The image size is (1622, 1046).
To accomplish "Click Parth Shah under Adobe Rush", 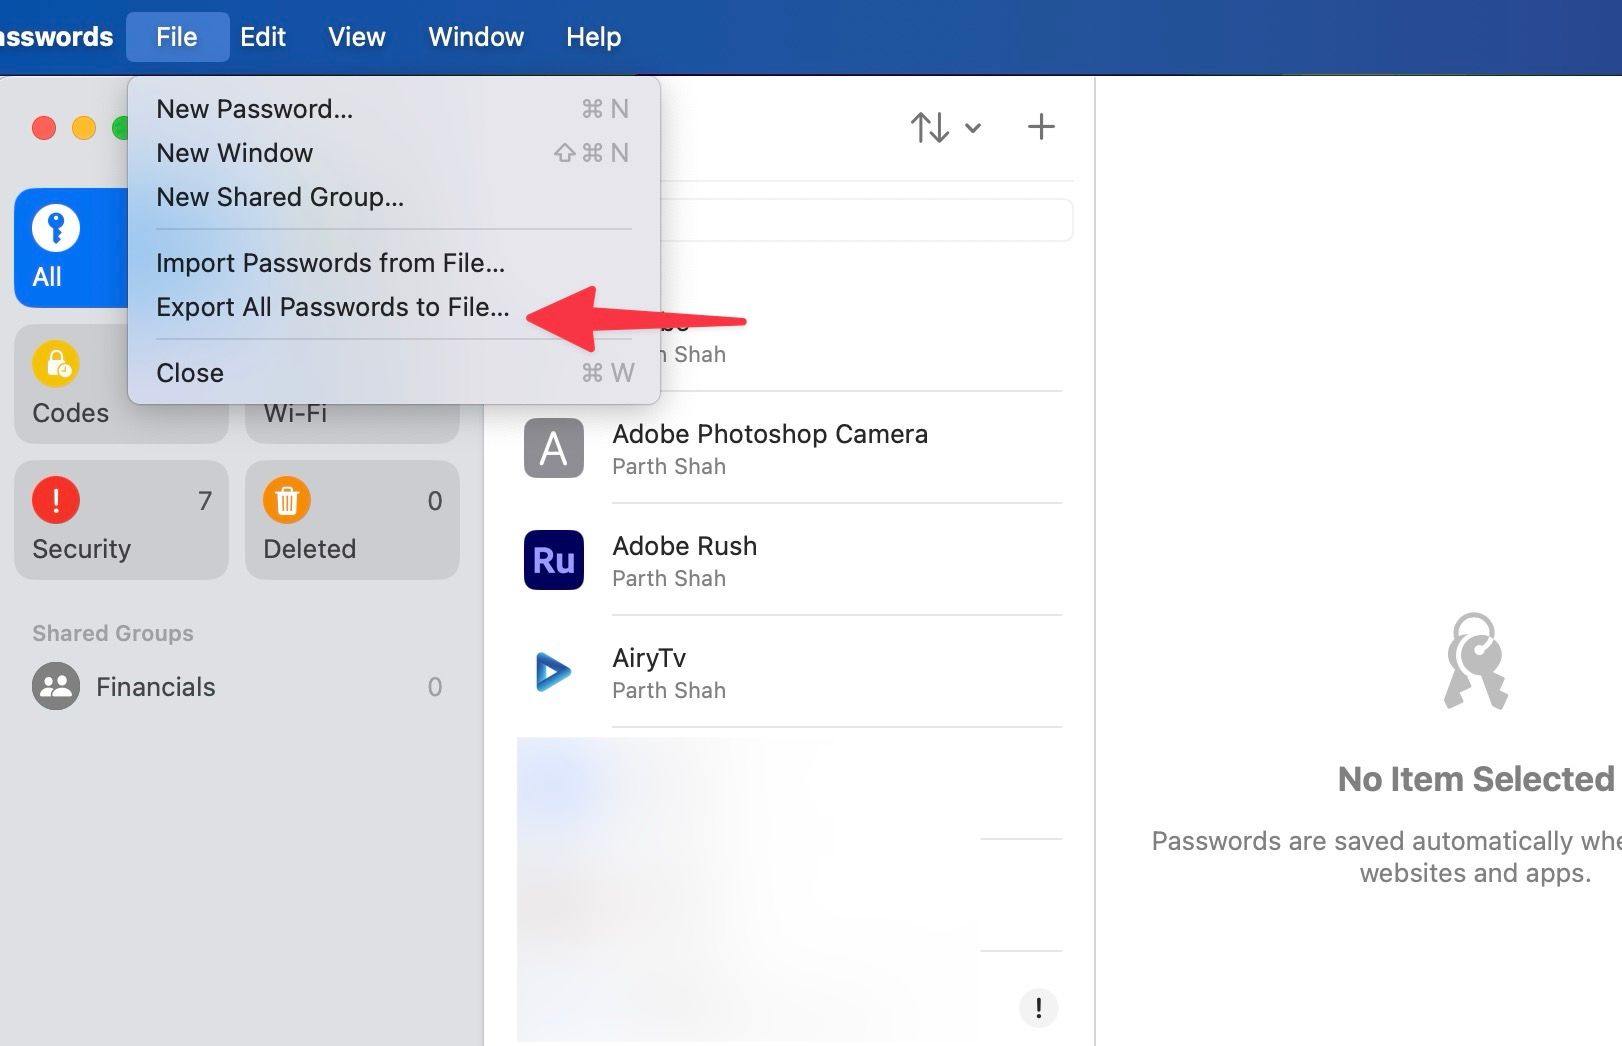I will 669,579.
